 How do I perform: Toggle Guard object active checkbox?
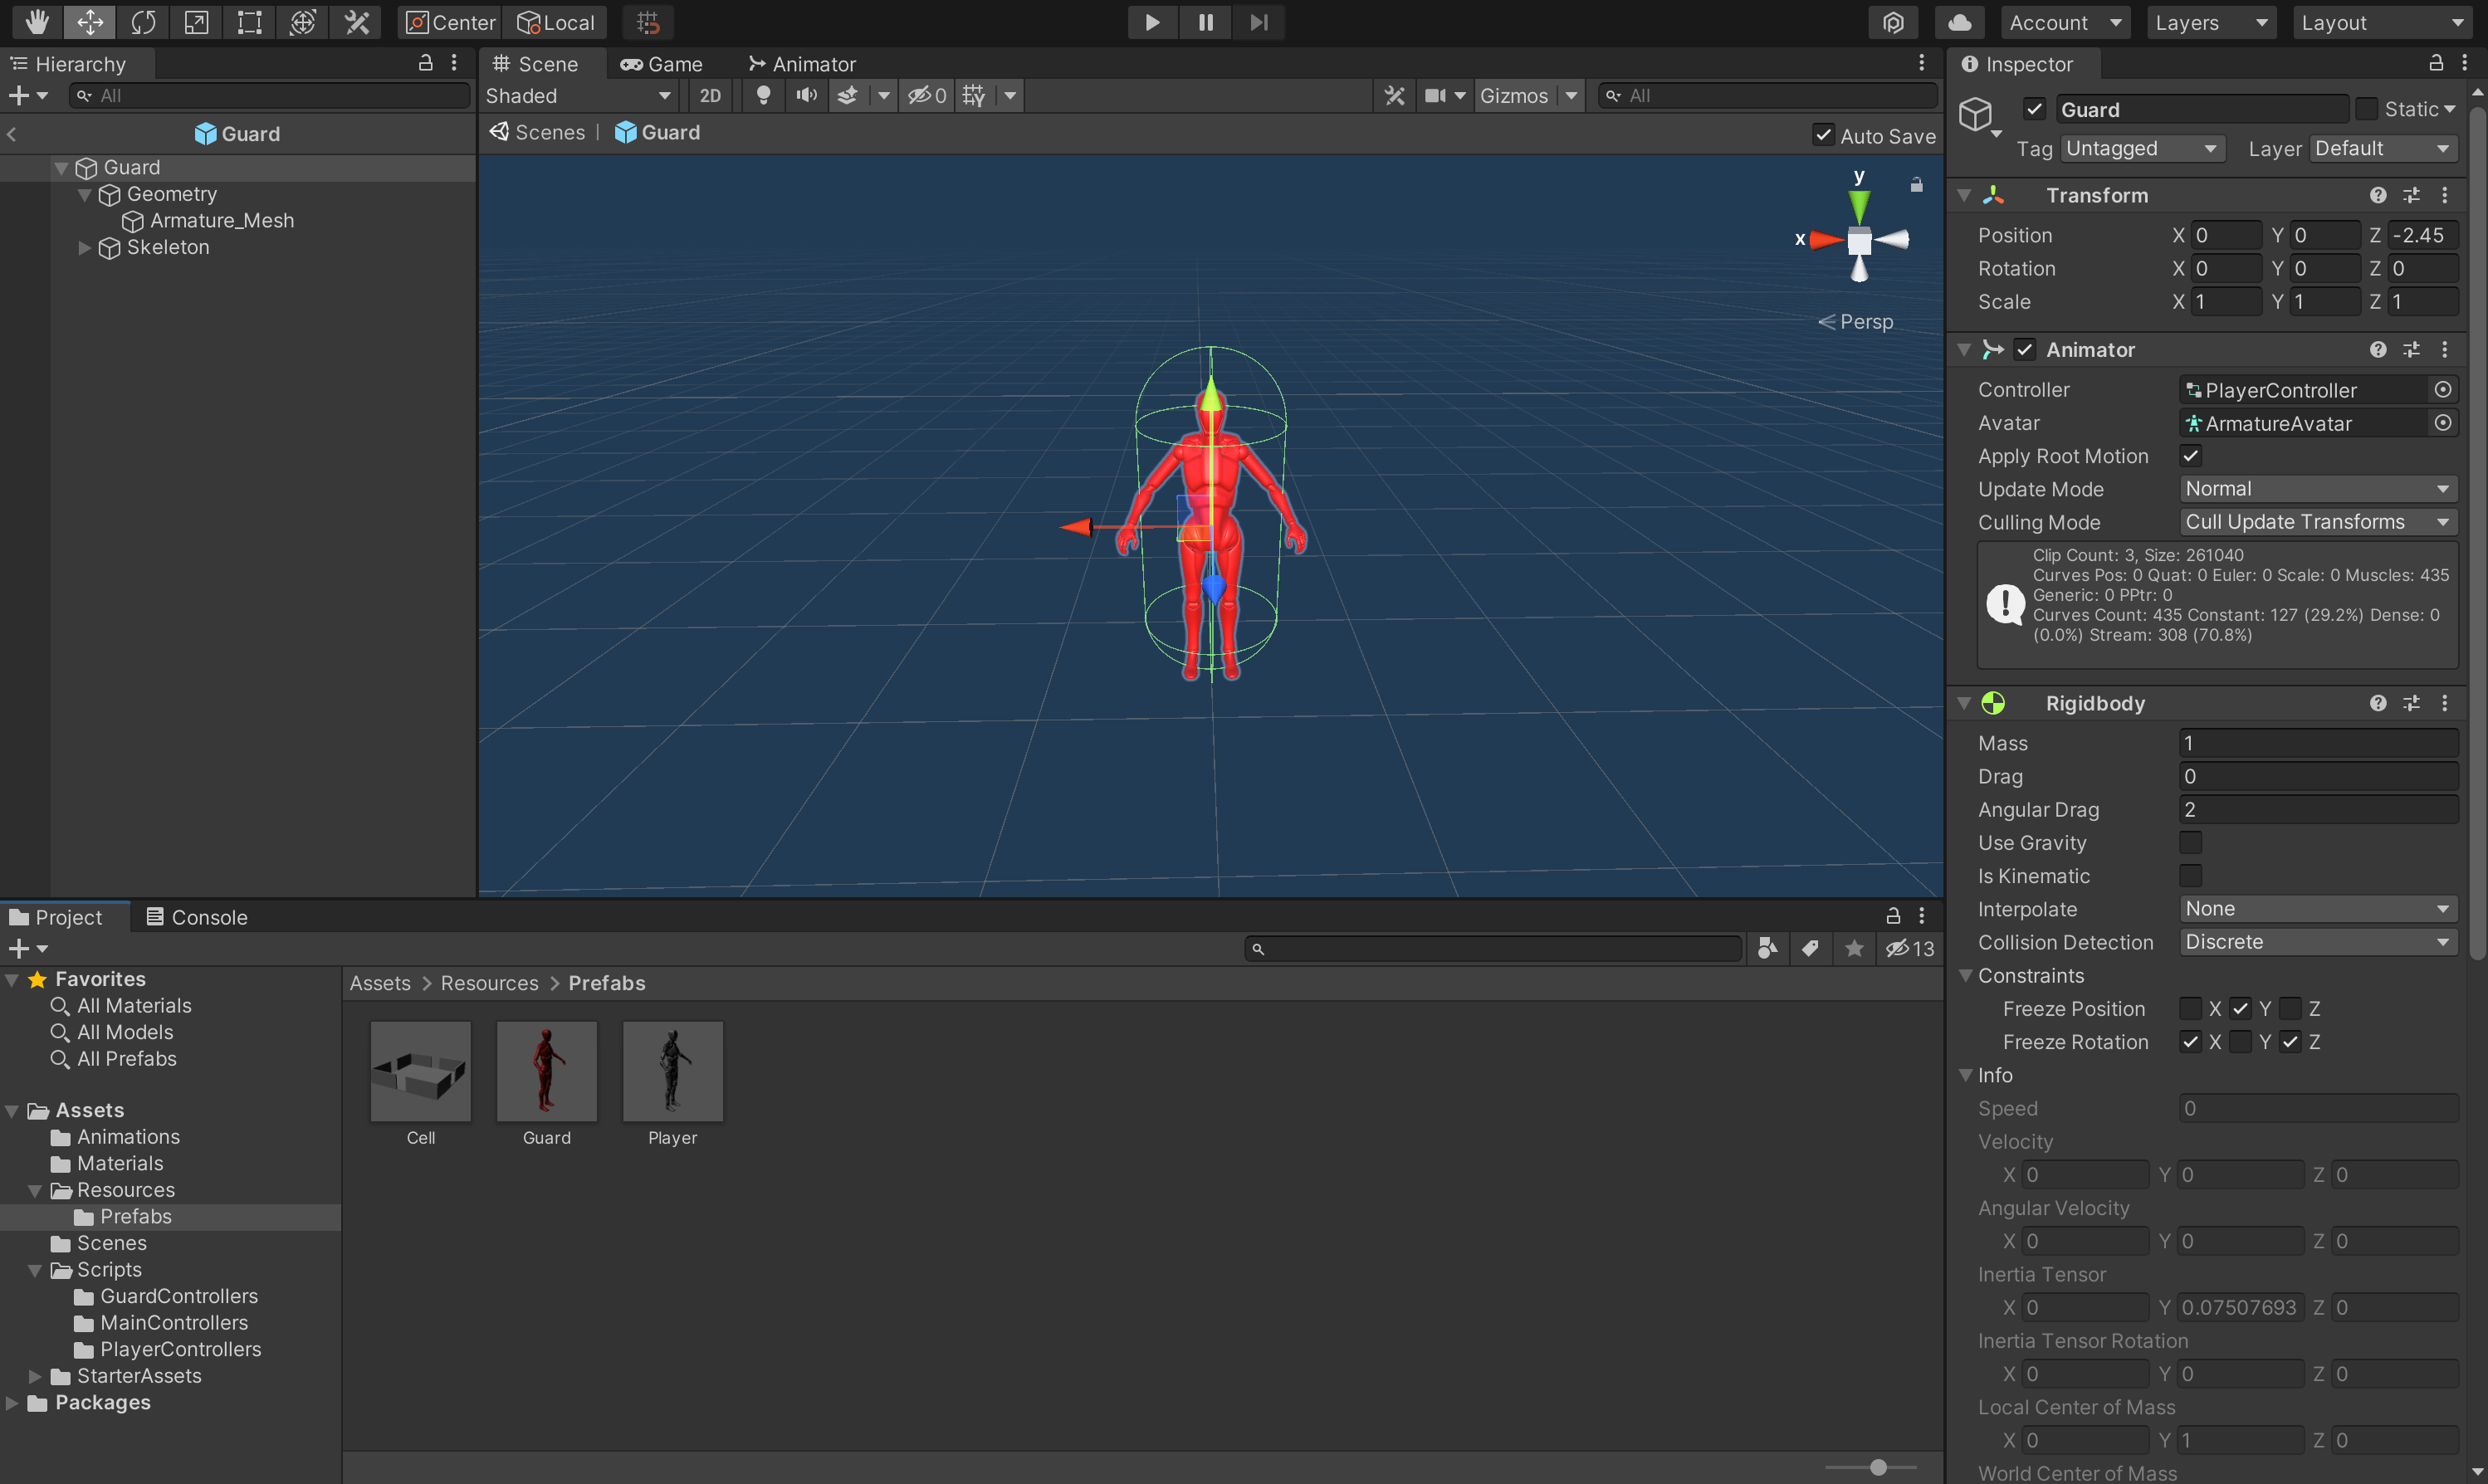2034,109
